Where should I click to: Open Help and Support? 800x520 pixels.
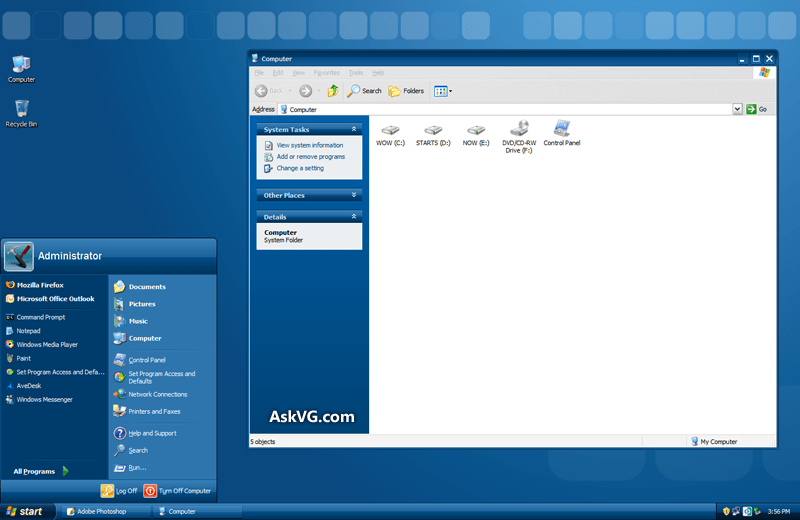(x=145, y=433)
